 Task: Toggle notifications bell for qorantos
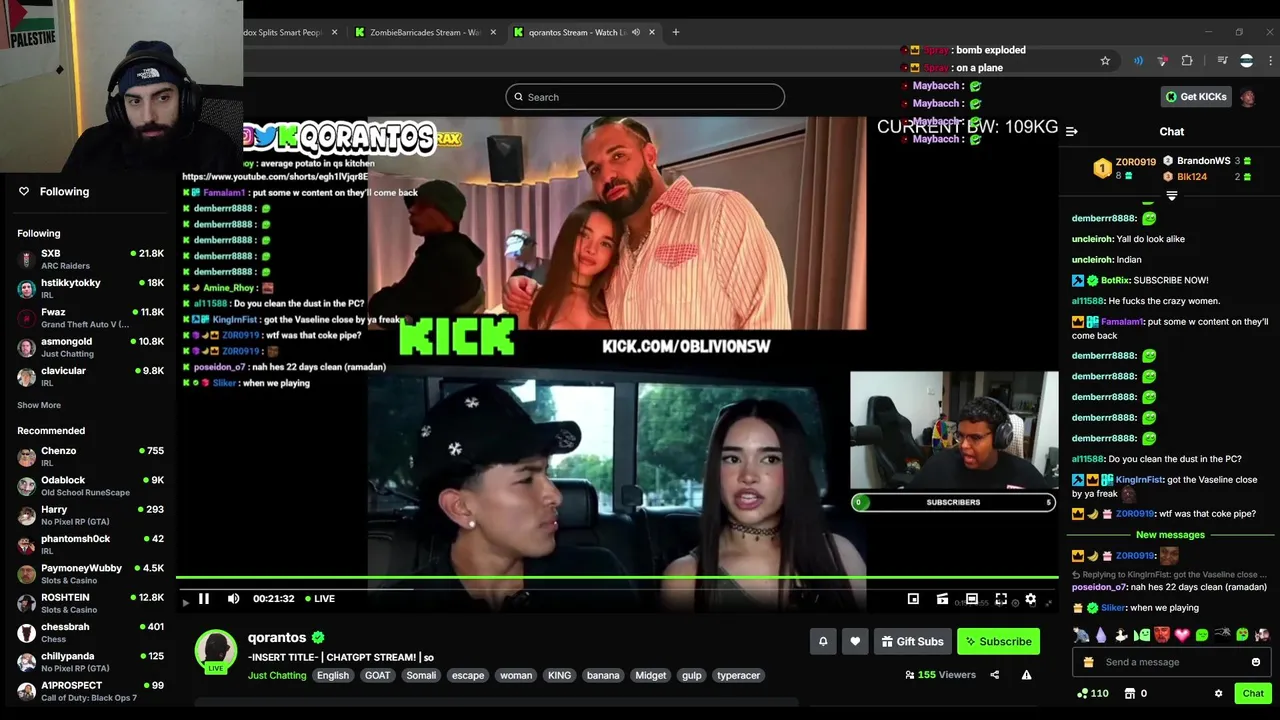tap(823, 641)
